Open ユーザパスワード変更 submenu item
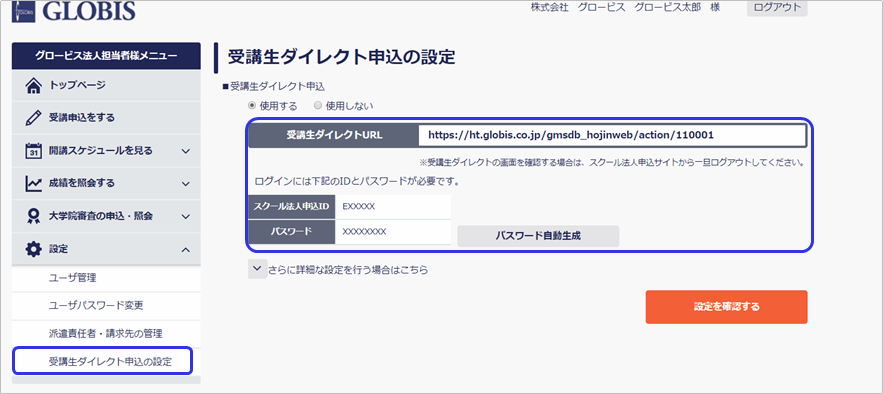Image resolution: width=883 pixels, height=394 pixels. click(x=106, y=306)
